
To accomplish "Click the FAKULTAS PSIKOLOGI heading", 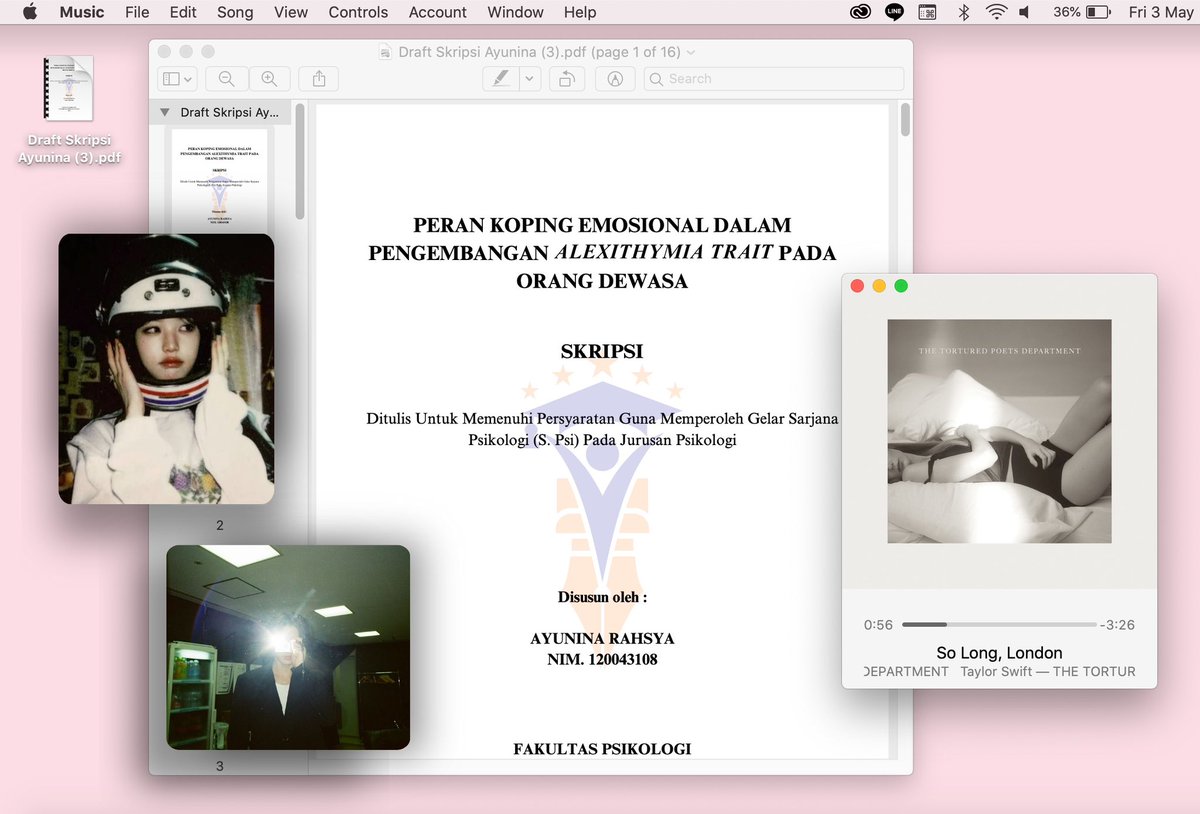I will [602, 749].
